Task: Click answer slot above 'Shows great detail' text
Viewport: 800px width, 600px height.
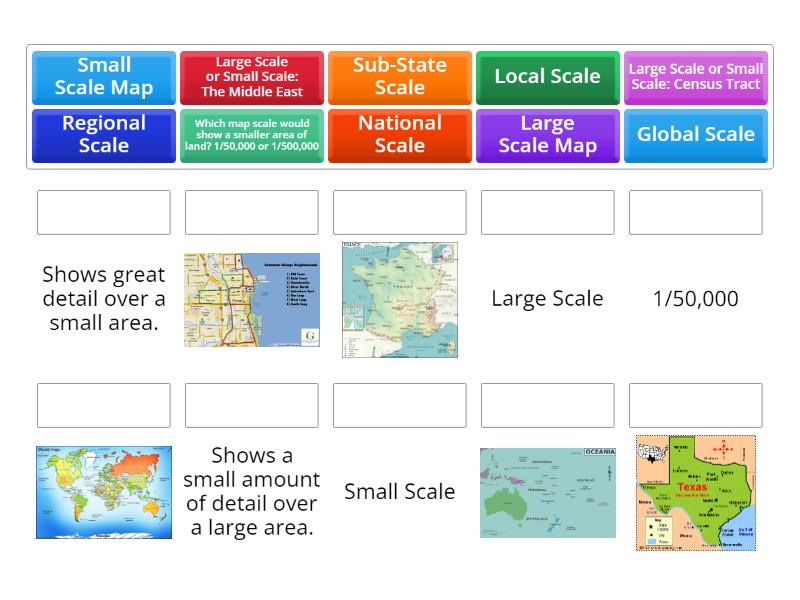Action: tap(104, 212)
